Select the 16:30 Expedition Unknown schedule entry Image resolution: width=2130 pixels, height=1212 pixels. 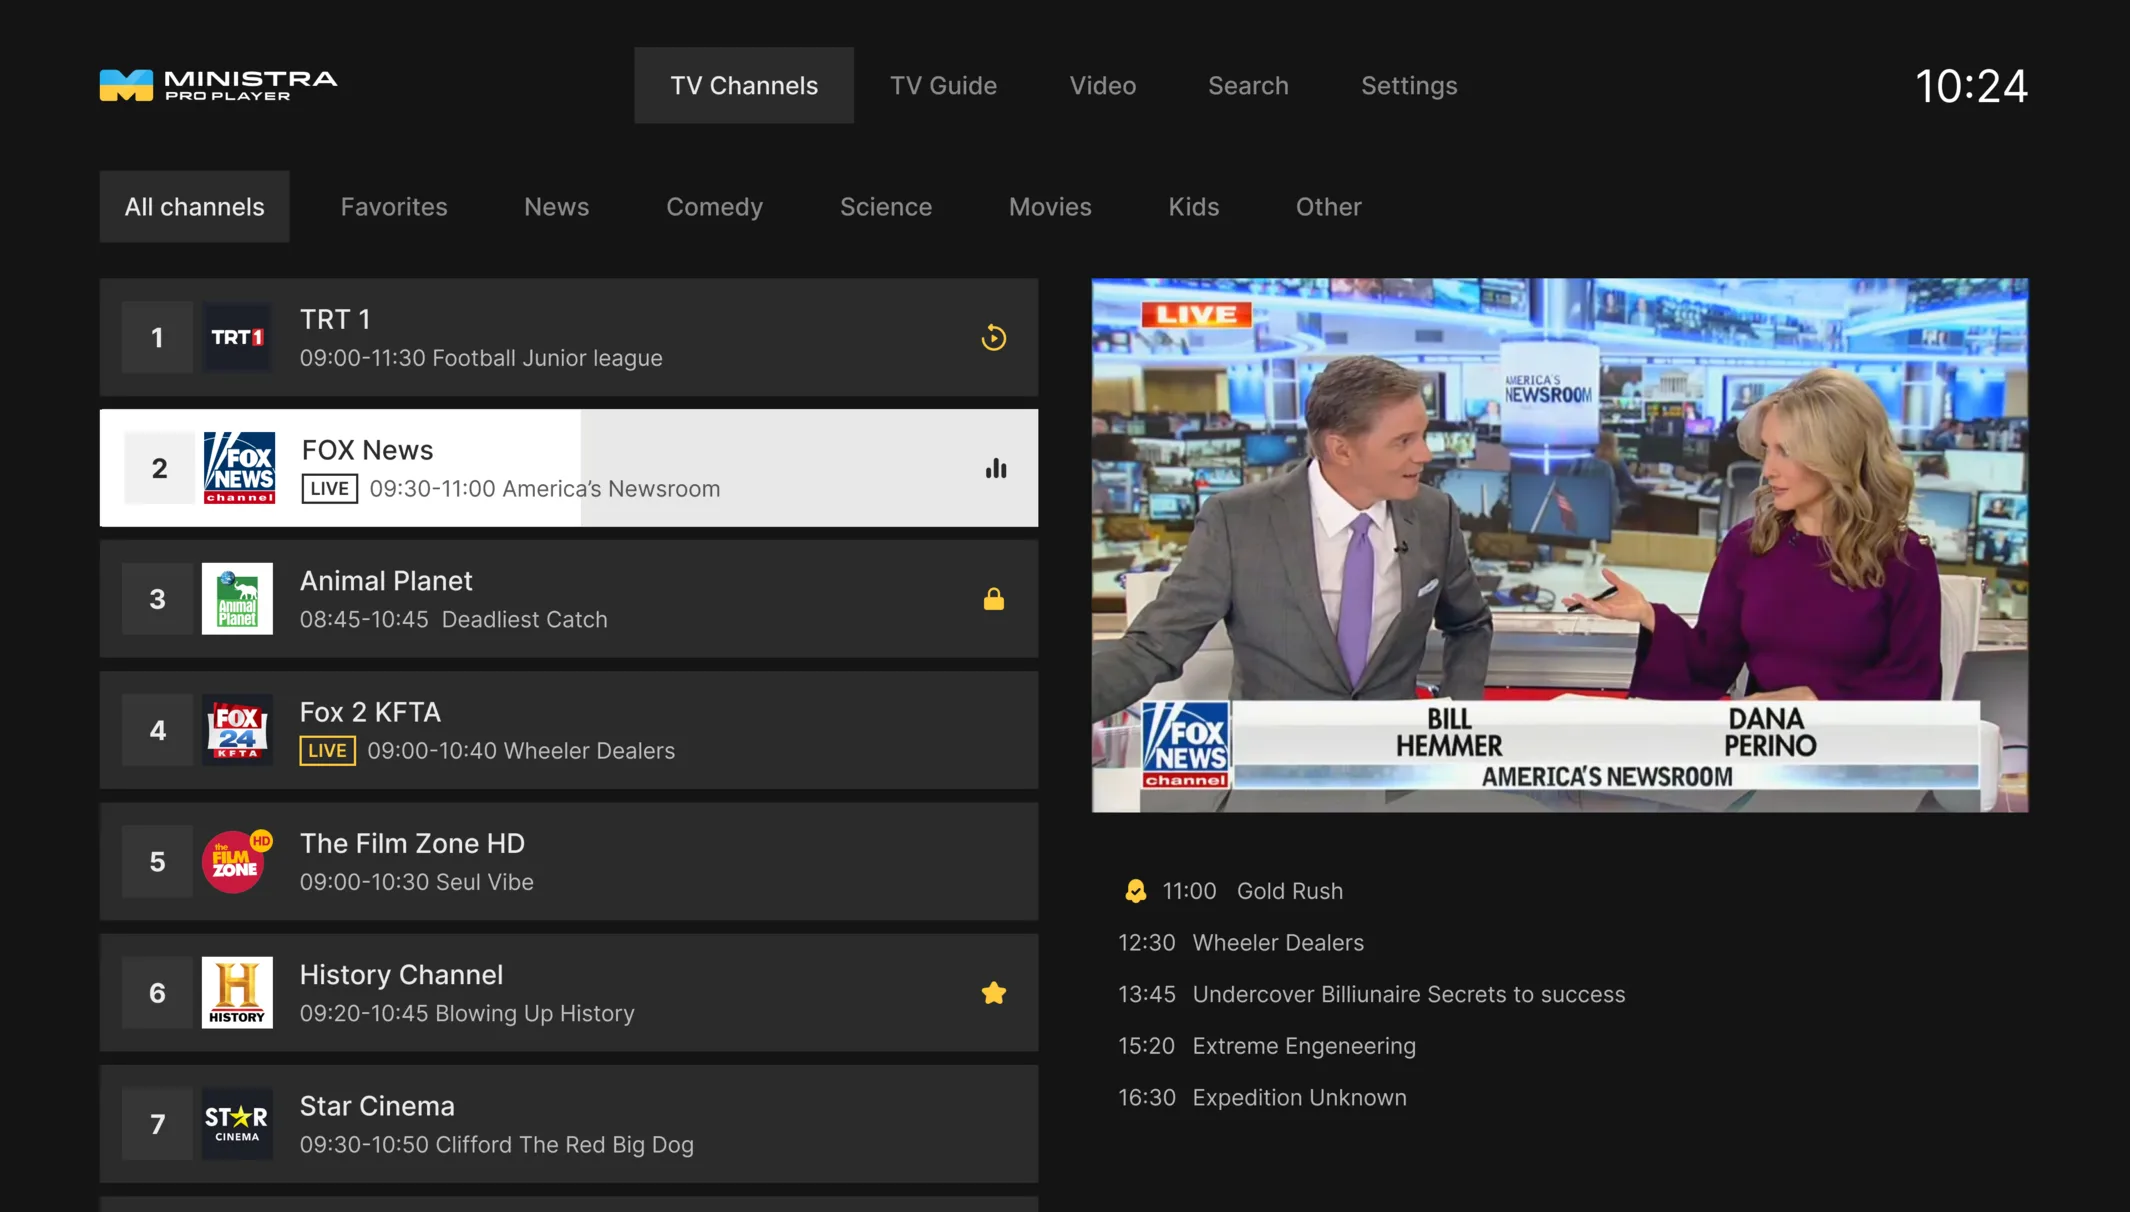(1262, 1098)
